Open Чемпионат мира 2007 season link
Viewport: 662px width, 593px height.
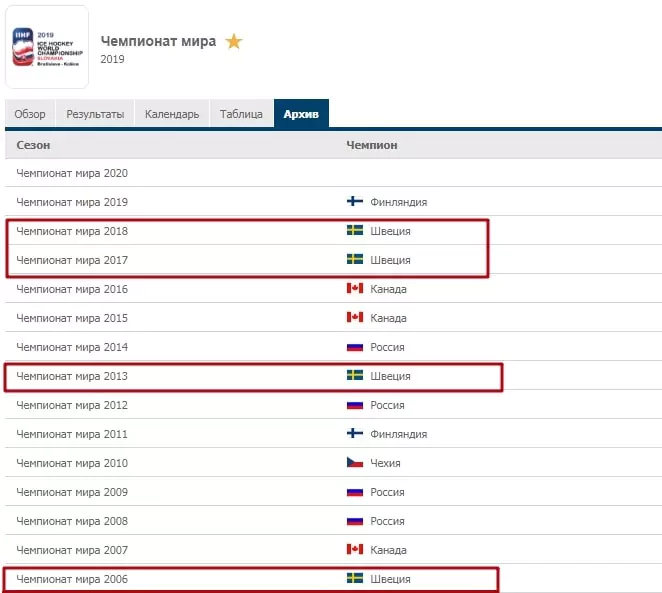pos(72,550)
